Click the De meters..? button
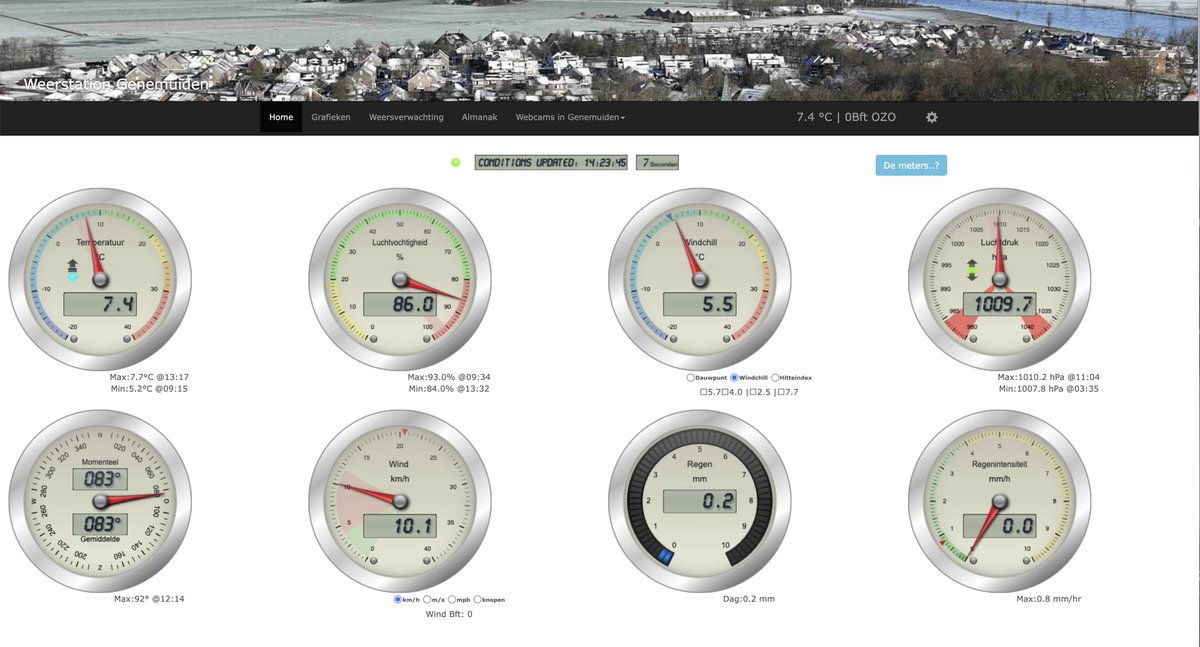This screenshot has height=647, width=1200. [x=911, y=165]
